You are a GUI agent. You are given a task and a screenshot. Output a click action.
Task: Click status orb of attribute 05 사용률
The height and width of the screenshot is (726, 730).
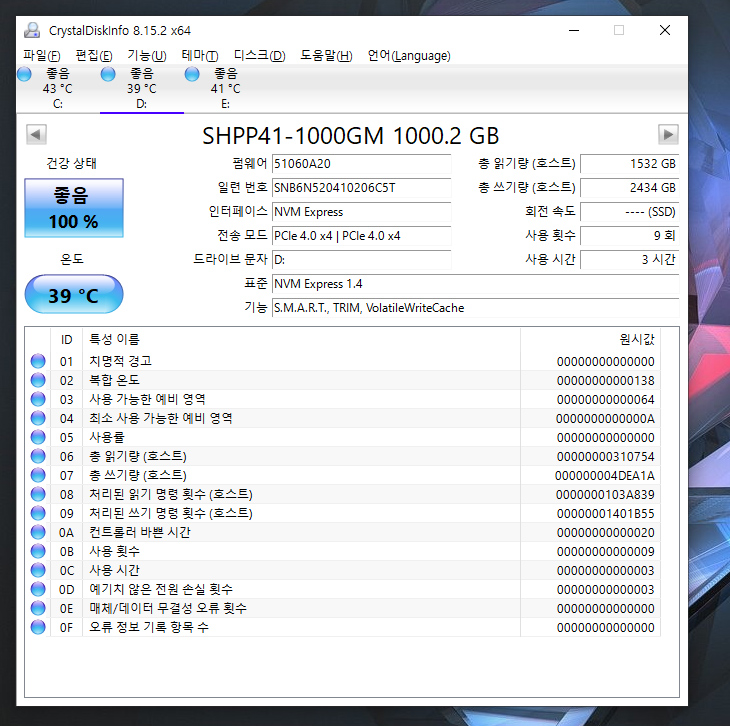(38, 437)
